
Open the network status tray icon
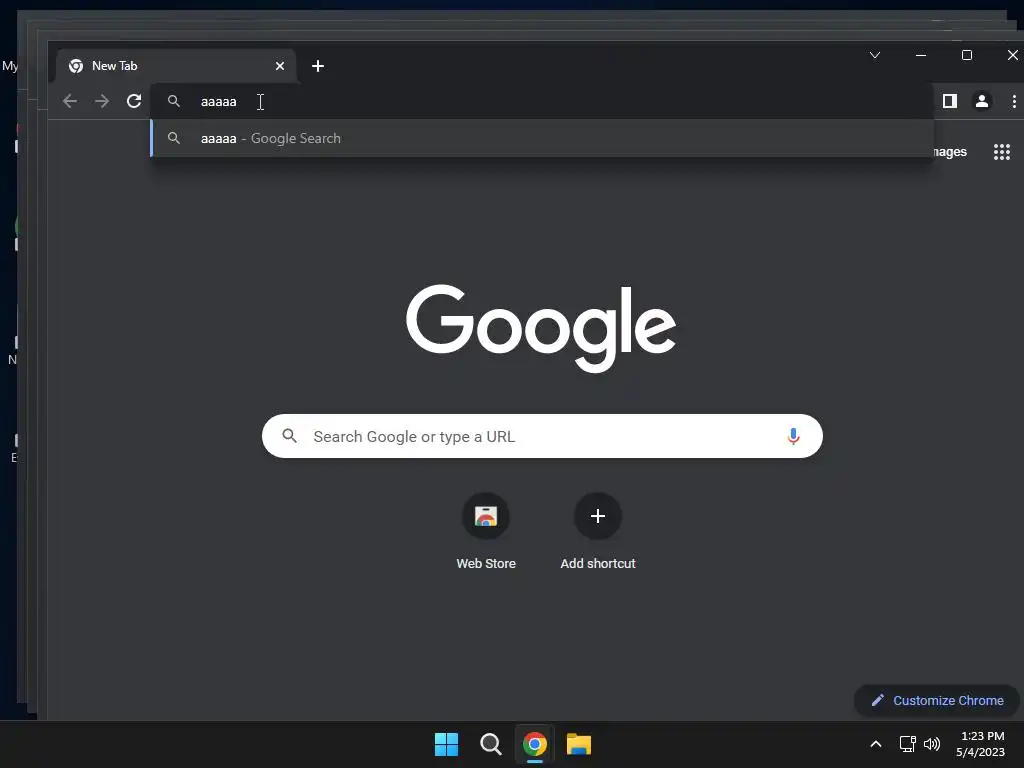click(x=908, y=744)
